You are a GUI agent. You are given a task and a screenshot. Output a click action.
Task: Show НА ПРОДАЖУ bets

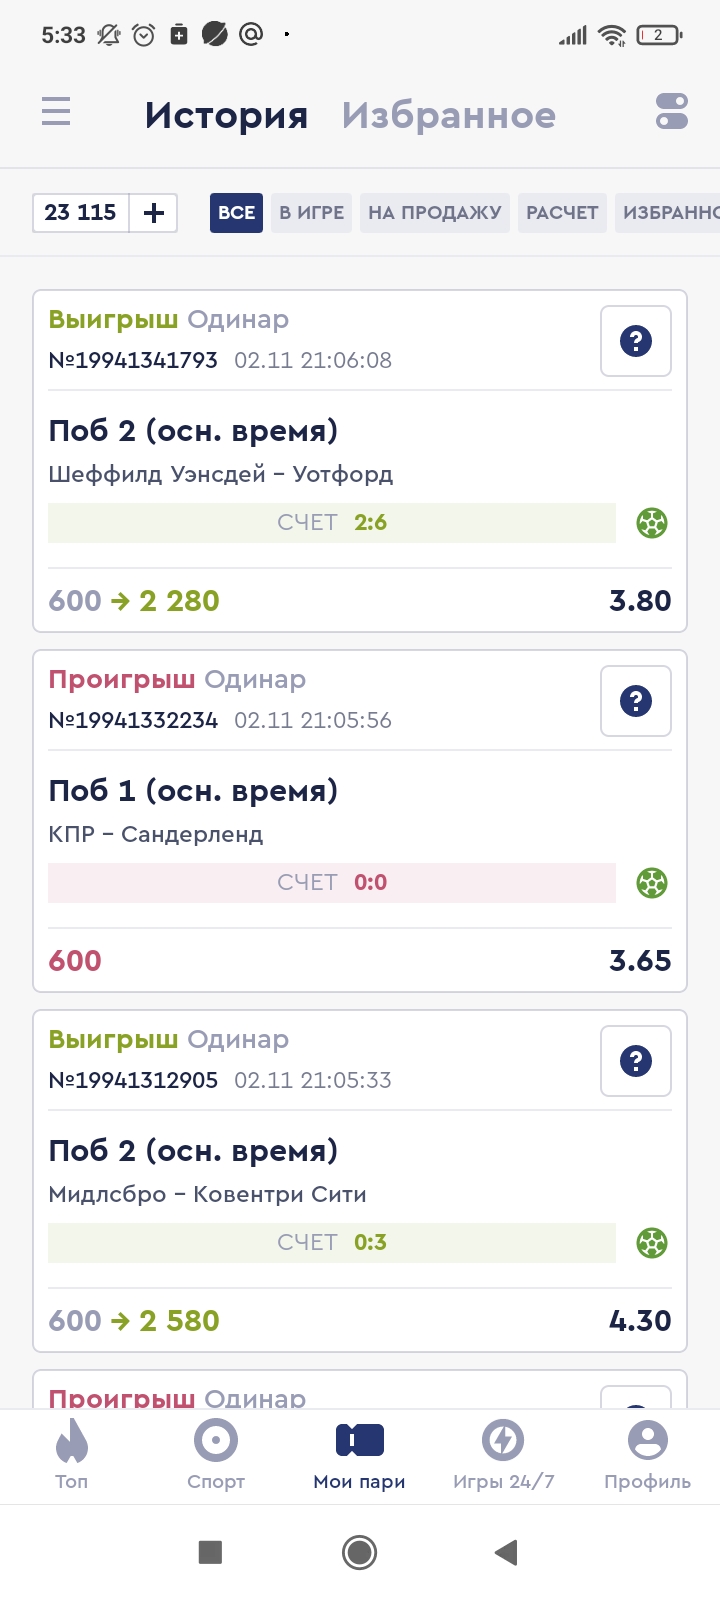click(435, 213)
